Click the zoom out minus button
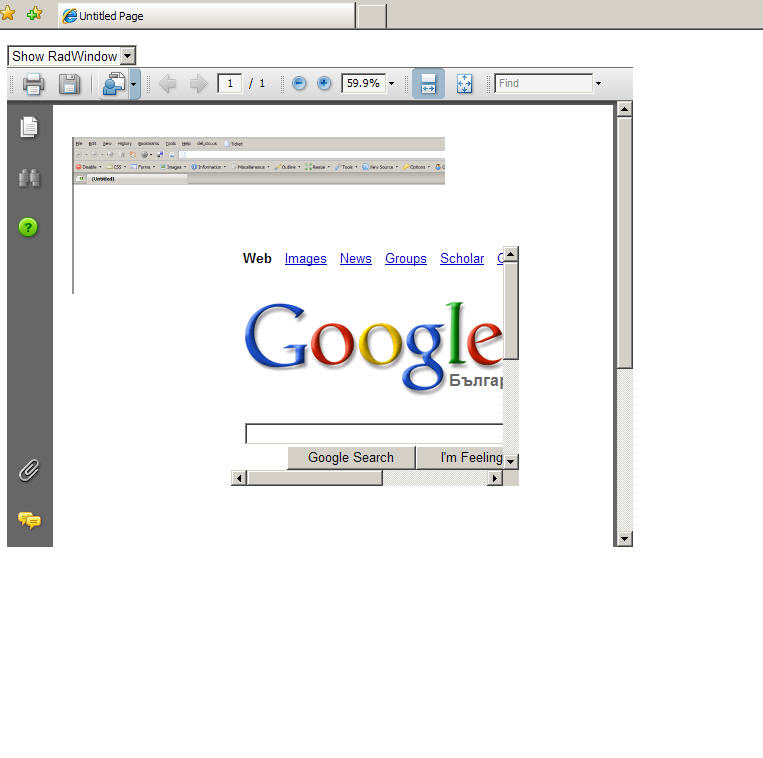This screenshot has width=763, height=758. pos(299,83)
